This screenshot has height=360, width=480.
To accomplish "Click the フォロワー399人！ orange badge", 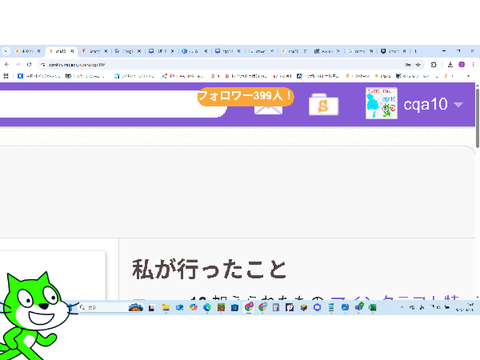I will 245,96.
